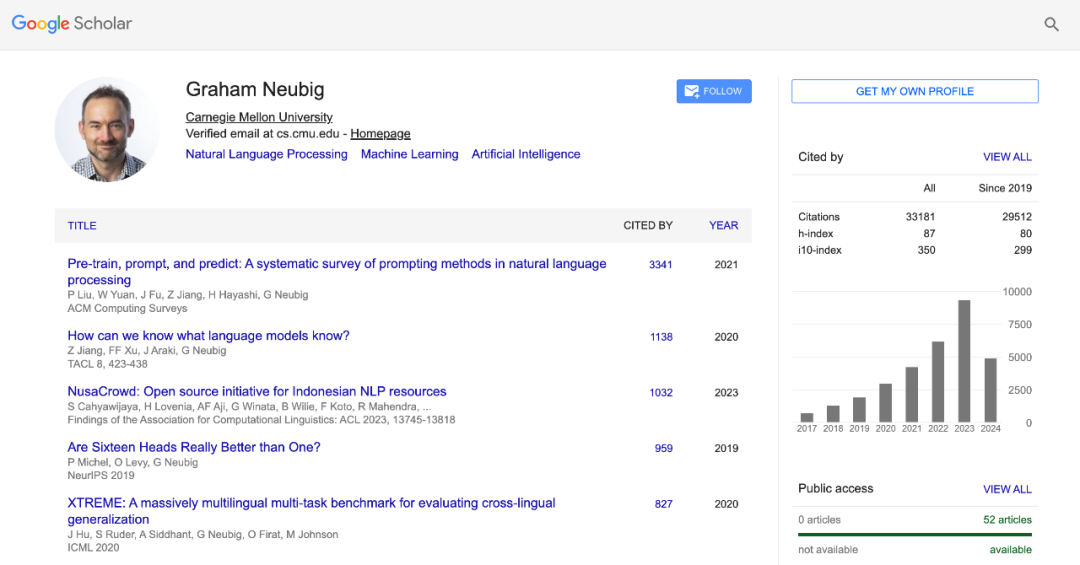Open the 52 articles available link
This screenshot has height=565, width=1080.
[1007, 520]
